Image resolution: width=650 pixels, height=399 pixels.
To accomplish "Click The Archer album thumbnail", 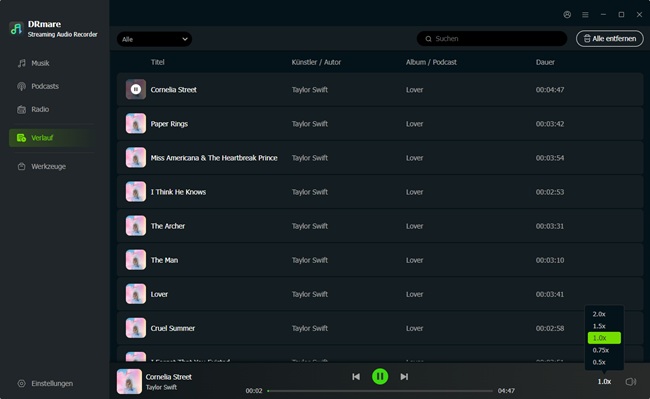I will pos(136,225).
